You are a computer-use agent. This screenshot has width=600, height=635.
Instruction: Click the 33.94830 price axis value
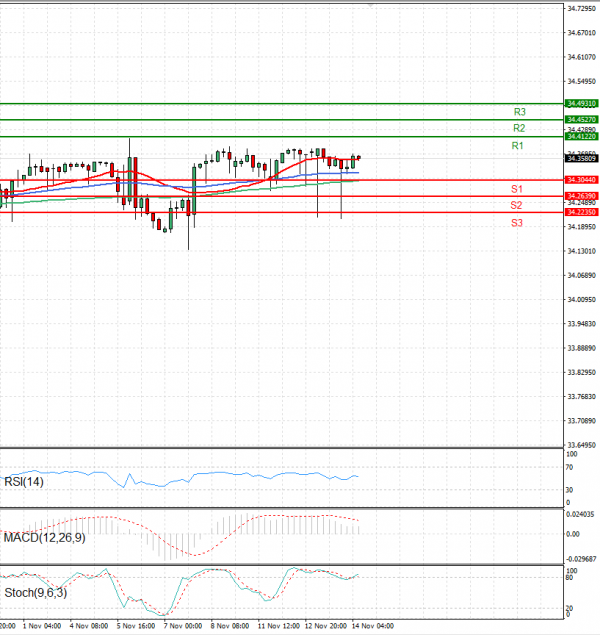pos(582,324)
